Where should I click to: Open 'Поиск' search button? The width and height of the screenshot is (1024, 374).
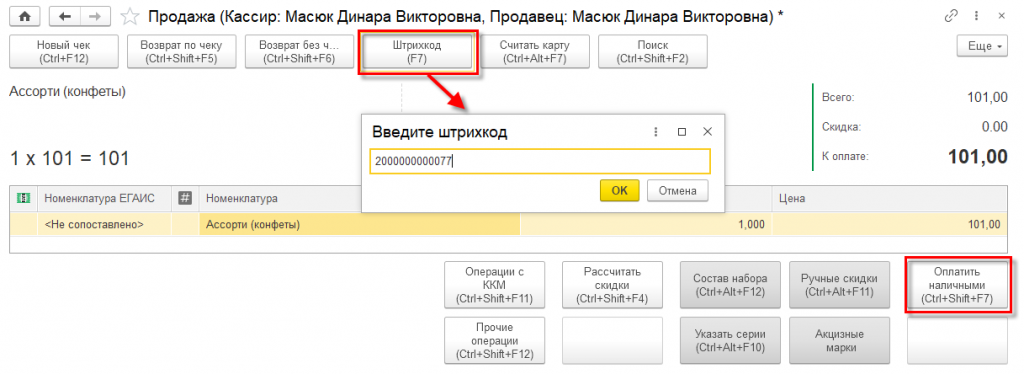(x=653, y=52)
